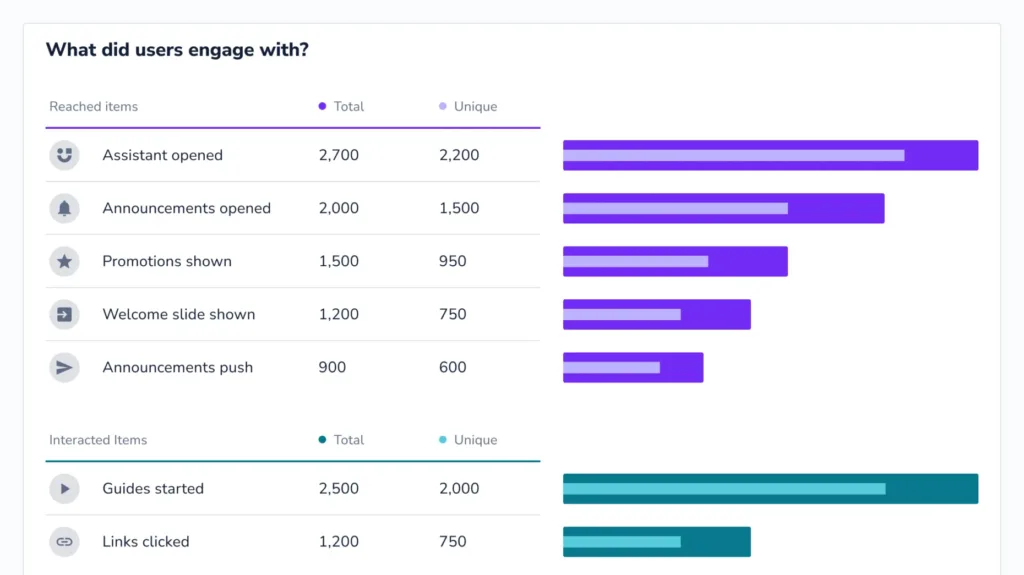Click the 'Interacted Items' column header
This screenshot has width=1024, height=575.
click(x=98, y=440)
